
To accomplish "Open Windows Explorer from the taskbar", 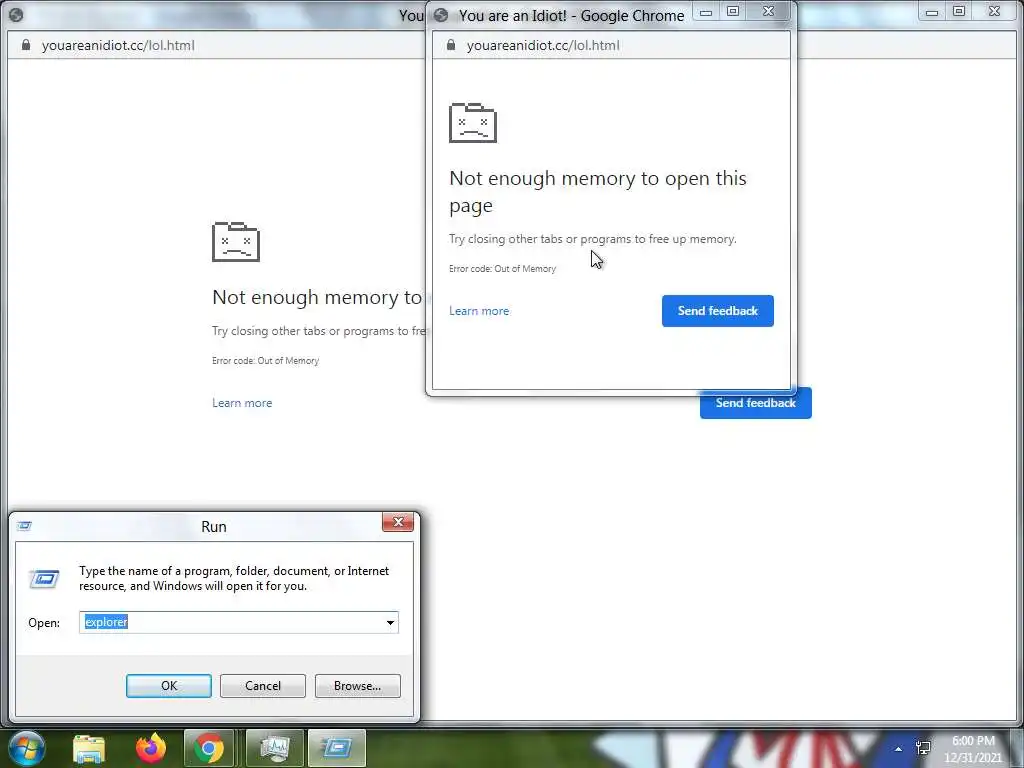I will [x=89, y=748].
